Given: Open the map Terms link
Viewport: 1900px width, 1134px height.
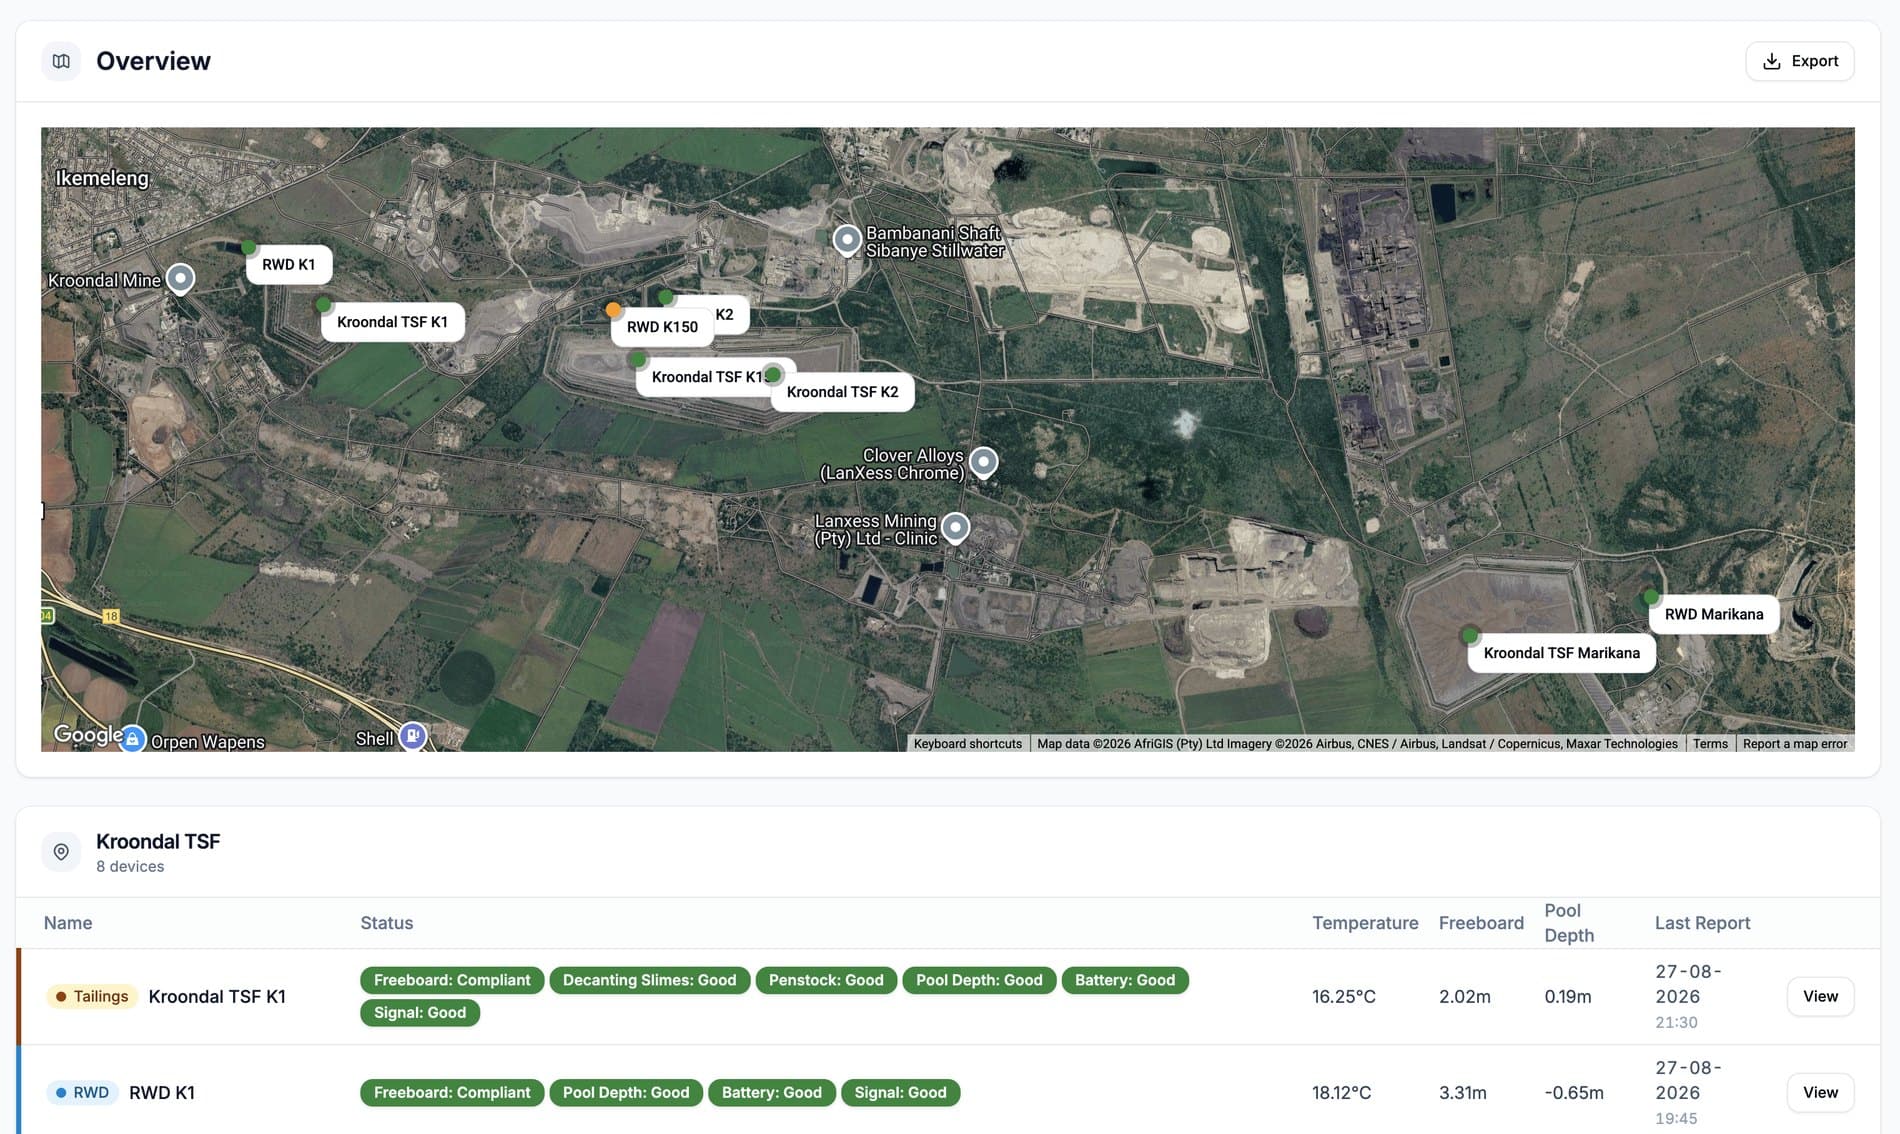Looking at the screenshot, I should coord(1710,744).
